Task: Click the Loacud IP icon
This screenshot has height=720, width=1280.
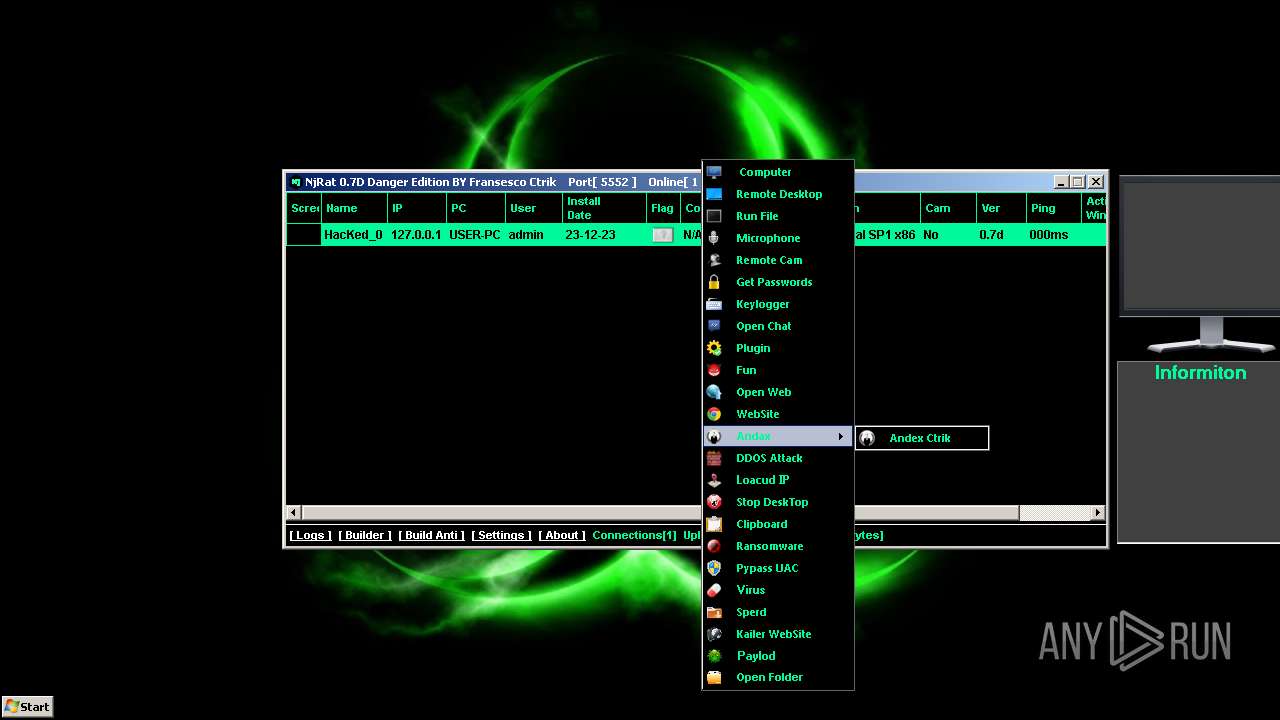Action: click(x=714, y=480)
